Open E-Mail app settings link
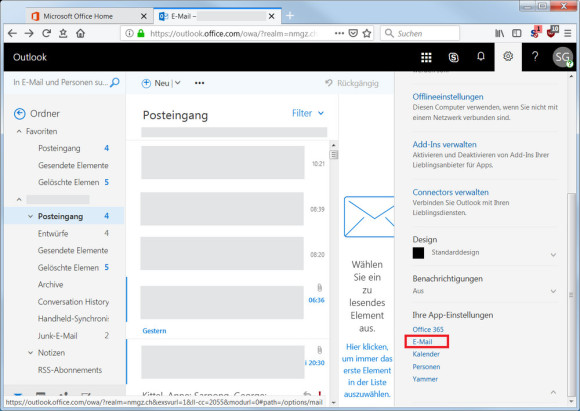The image size is (580, 411). point(422,341)
